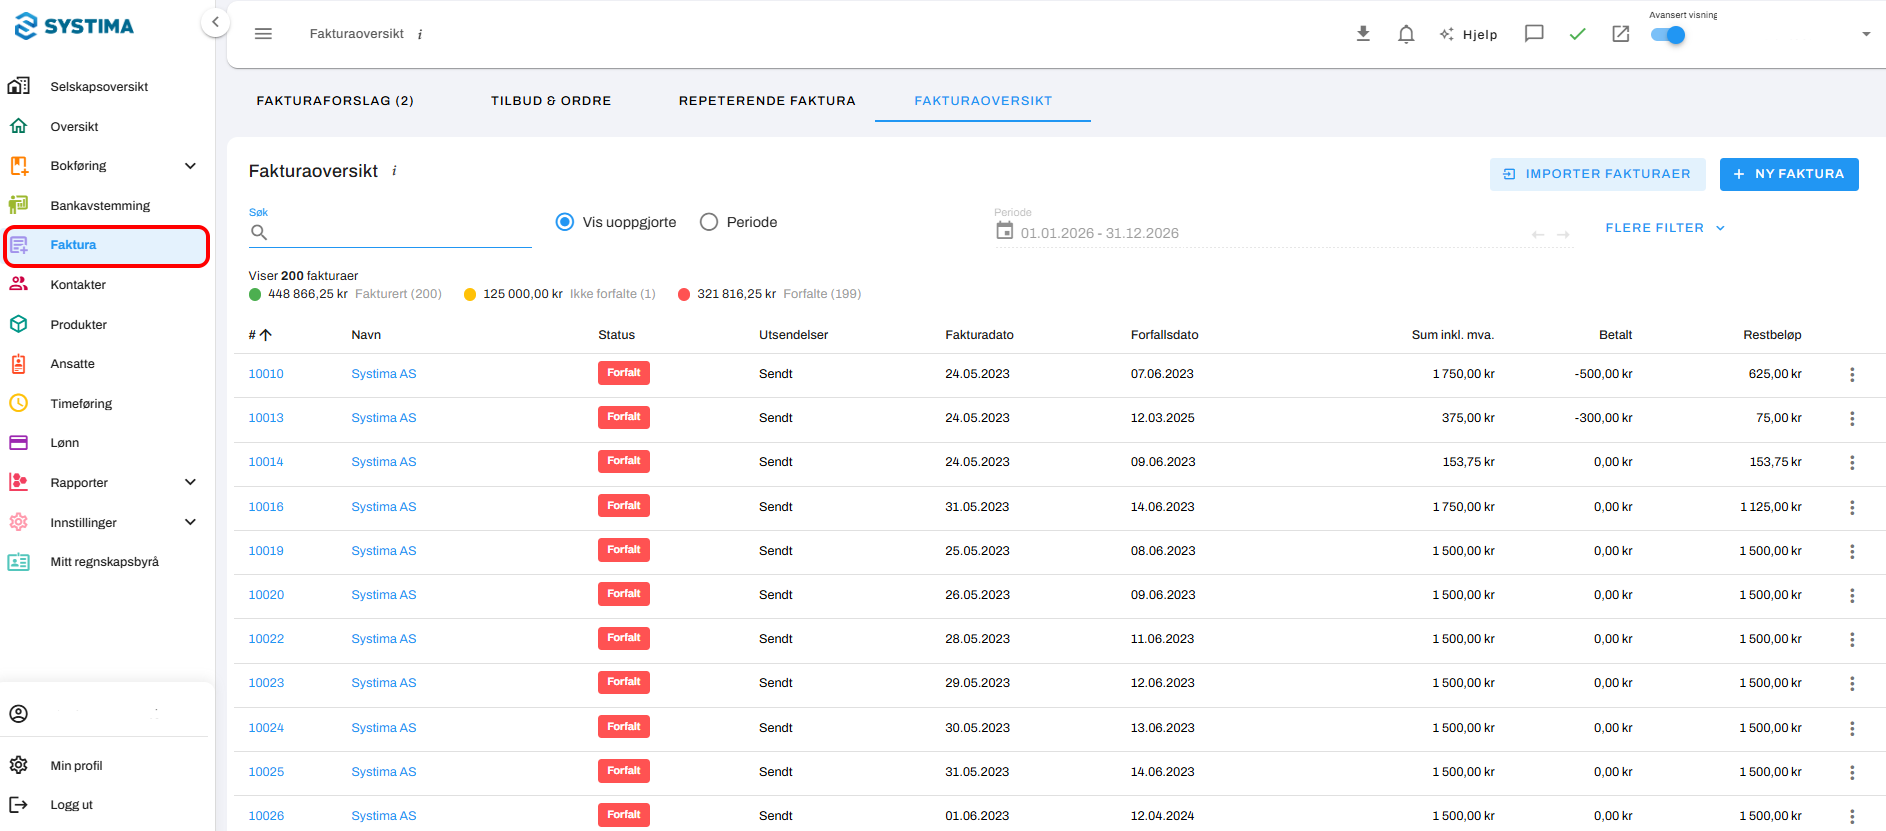Image resolution: width=1886 pixels, height=831 pixels.
Task: Open the chat message icon
Action: pyautogui.click(x=1534, y=34)
